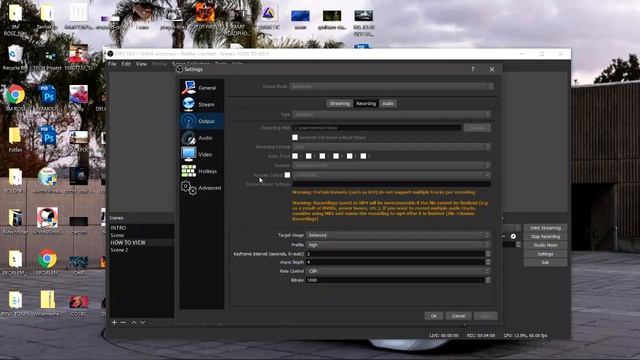Move scene down with the down arrow

click(x=143, y=322)
